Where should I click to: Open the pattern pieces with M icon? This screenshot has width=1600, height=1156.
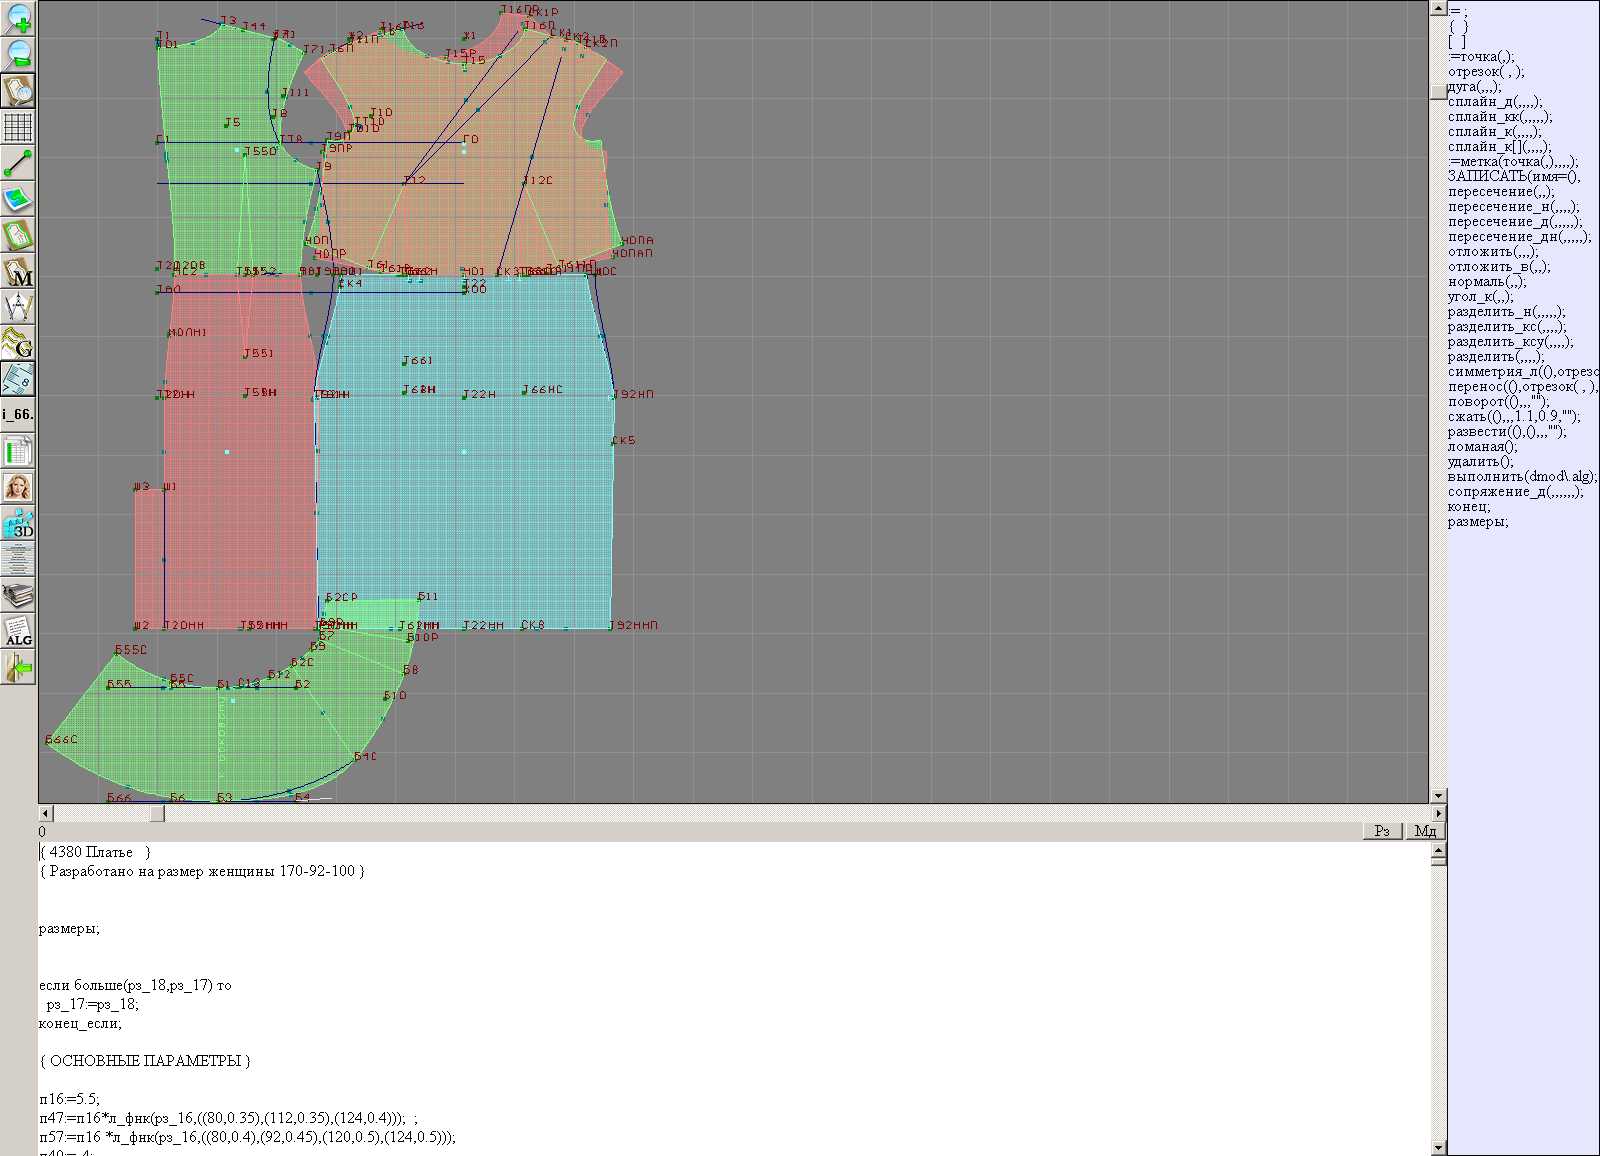tap(18, 272)
